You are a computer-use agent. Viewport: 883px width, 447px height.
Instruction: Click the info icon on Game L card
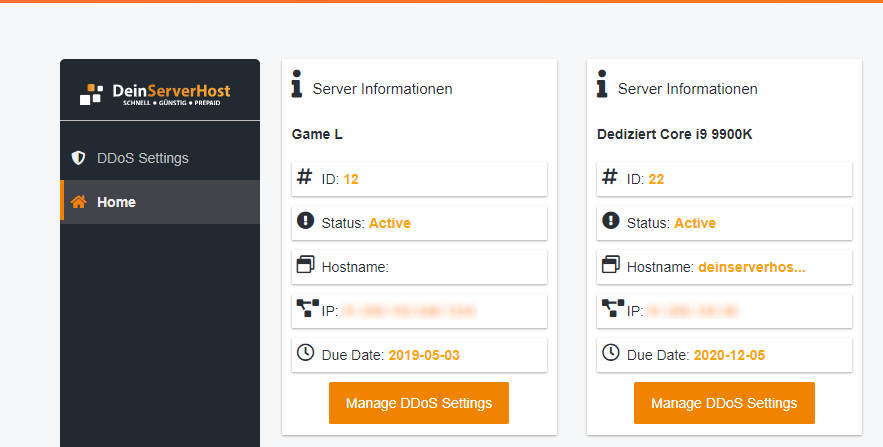click(x=296, y=84)
